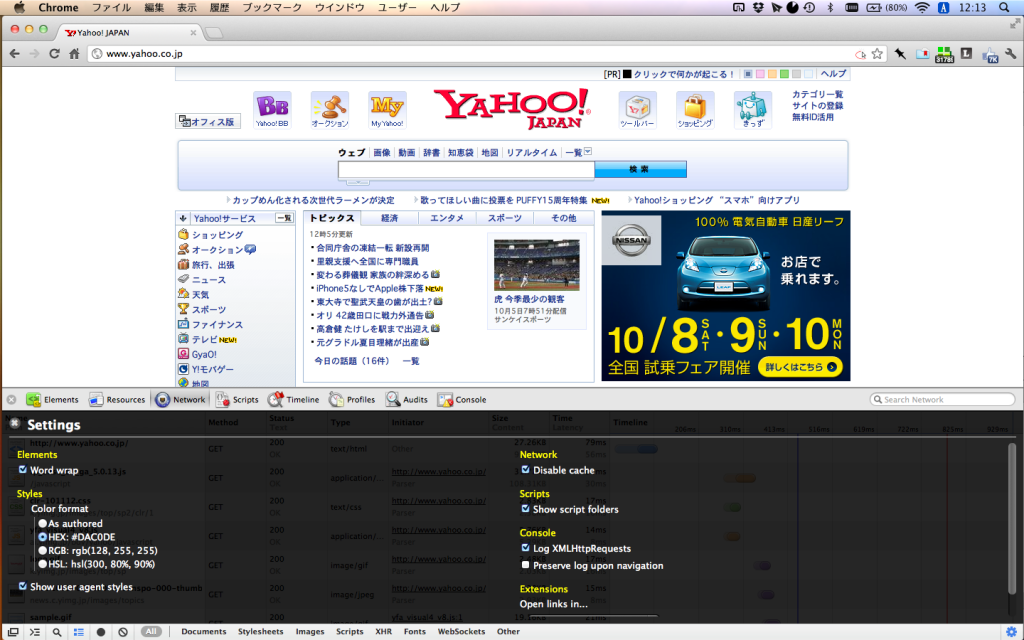Filter network requests by Stylesheets
This screenshot has width=1024, height=640.
pyautogui.click(x=261, y=632)
